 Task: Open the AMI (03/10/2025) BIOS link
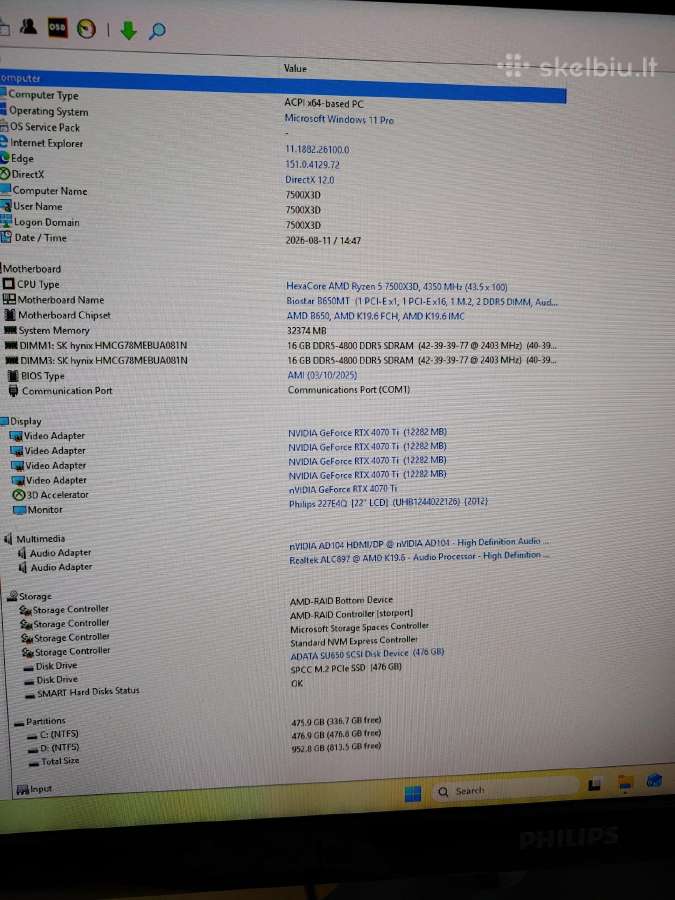(322, 375)
